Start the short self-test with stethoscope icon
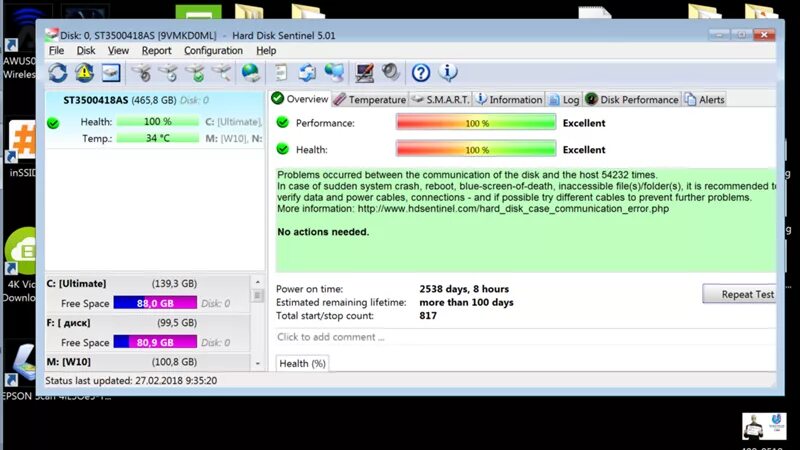800x450 pixels. pos(141,73)
